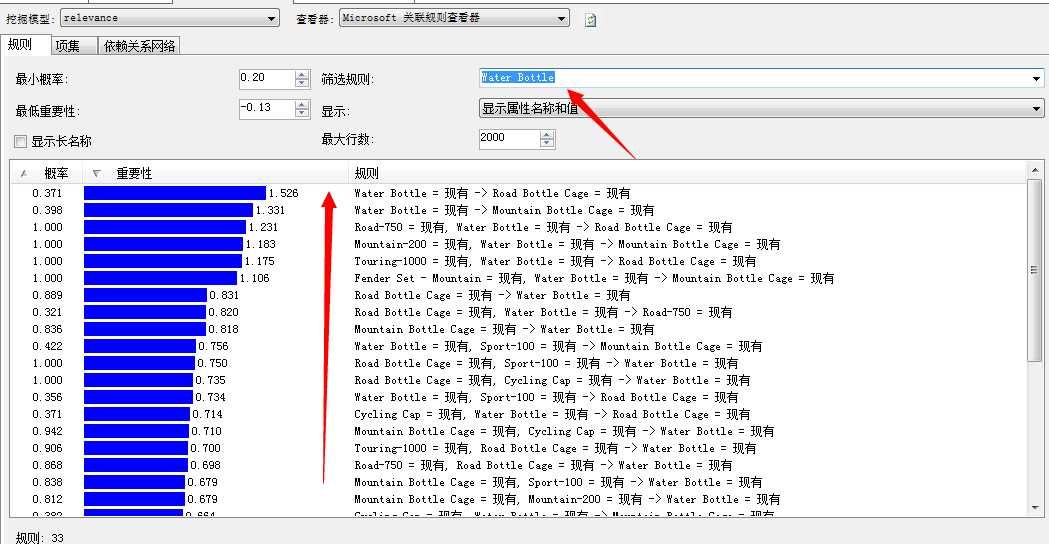Open the display attribute name and value dropdown
This screenshot has height=544, width=1049.
coord(761,108)
